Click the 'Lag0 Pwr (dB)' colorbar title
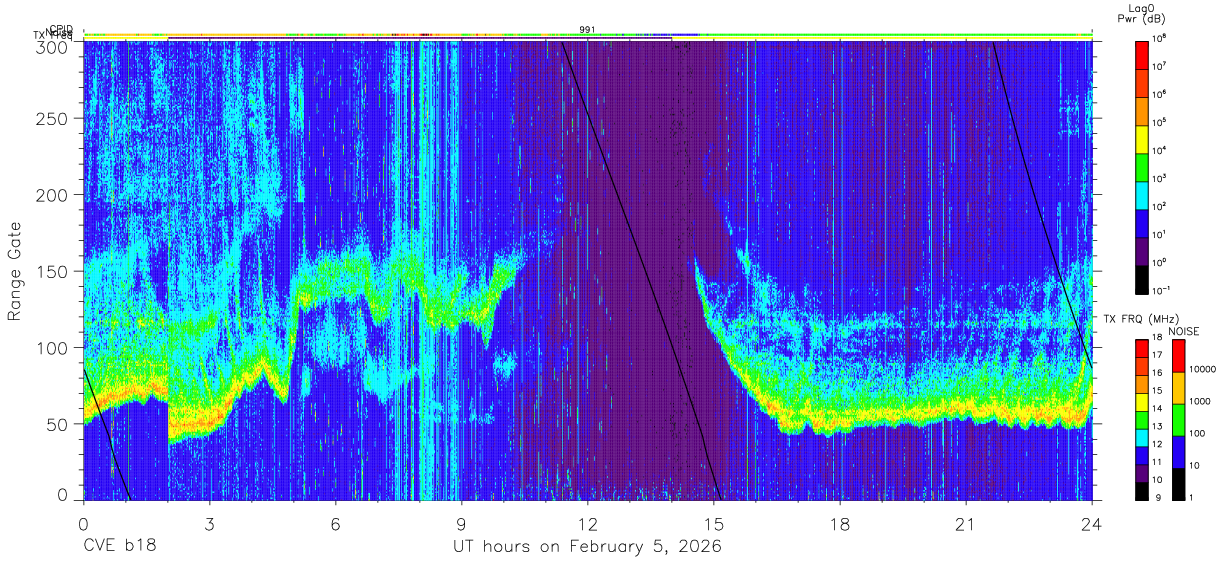 [1142, 14]
